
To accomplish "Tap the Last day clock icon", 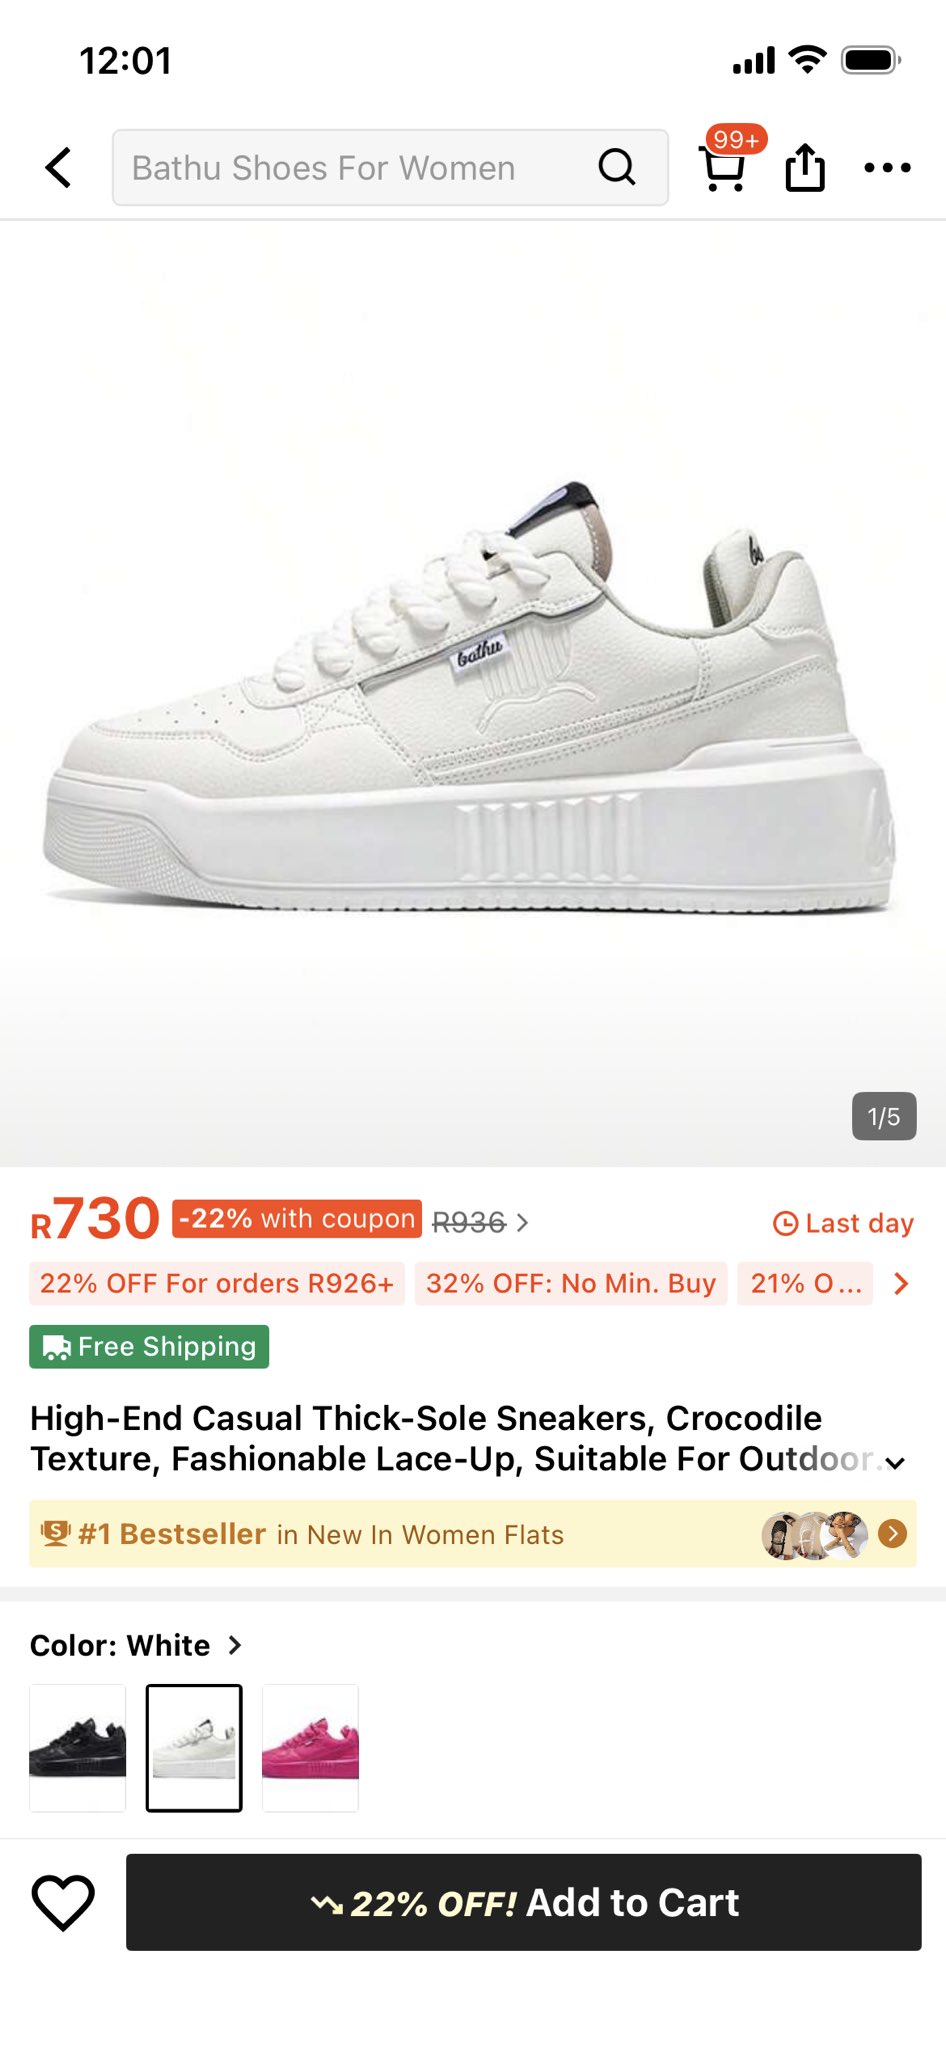I will (786, 1223).
